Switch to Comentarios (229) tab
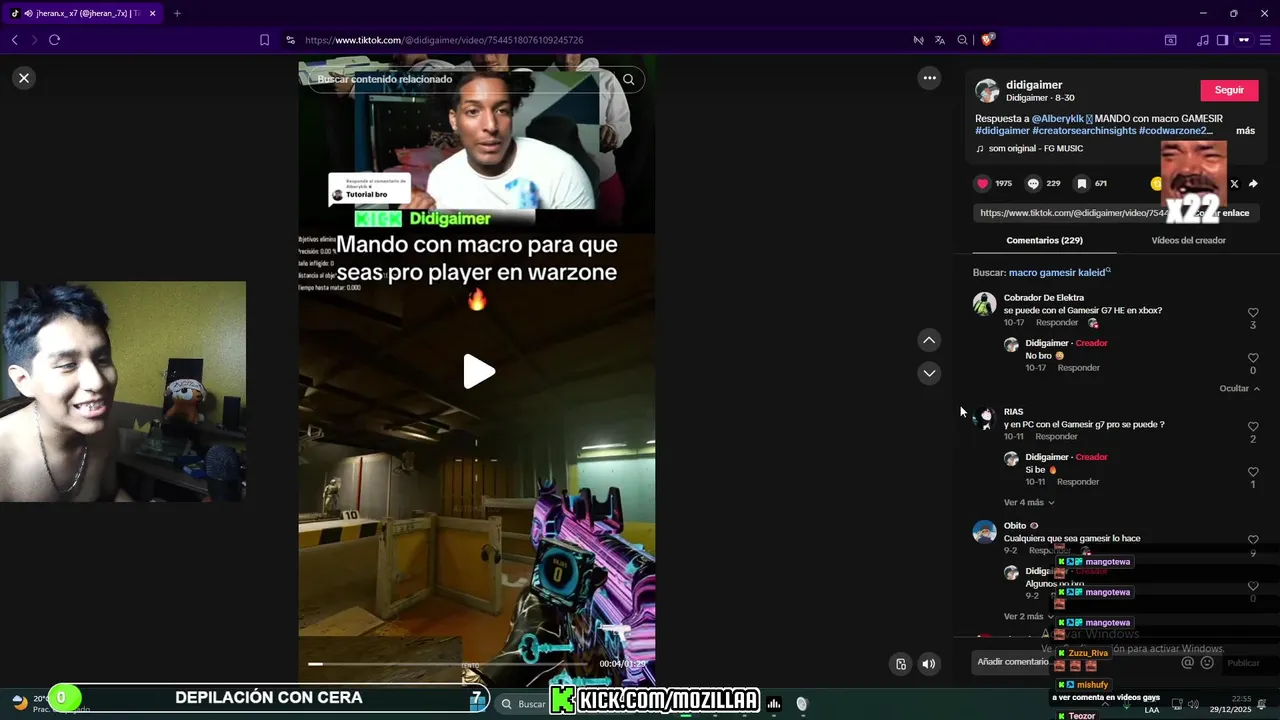Image resolution: width=1280 pixels, height=720 pixels. (x=1044, y=240)
